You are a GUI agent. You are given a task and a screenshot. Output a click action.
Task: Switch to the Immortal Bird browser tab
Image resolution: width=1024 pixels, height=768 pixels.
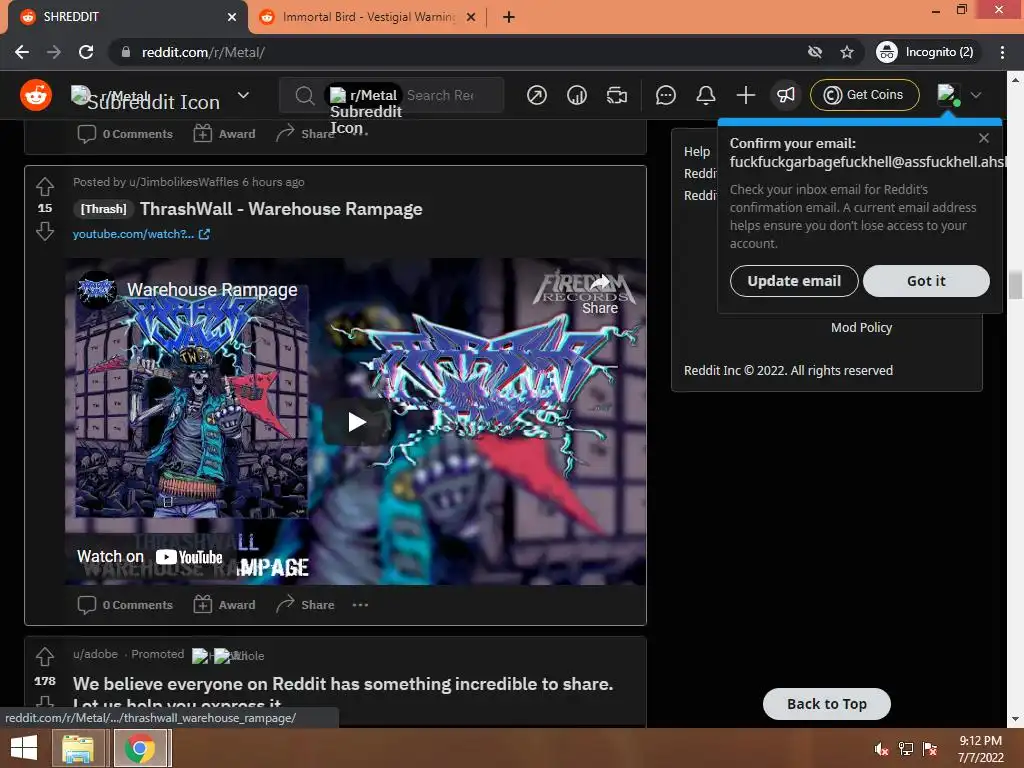(368, 17)
